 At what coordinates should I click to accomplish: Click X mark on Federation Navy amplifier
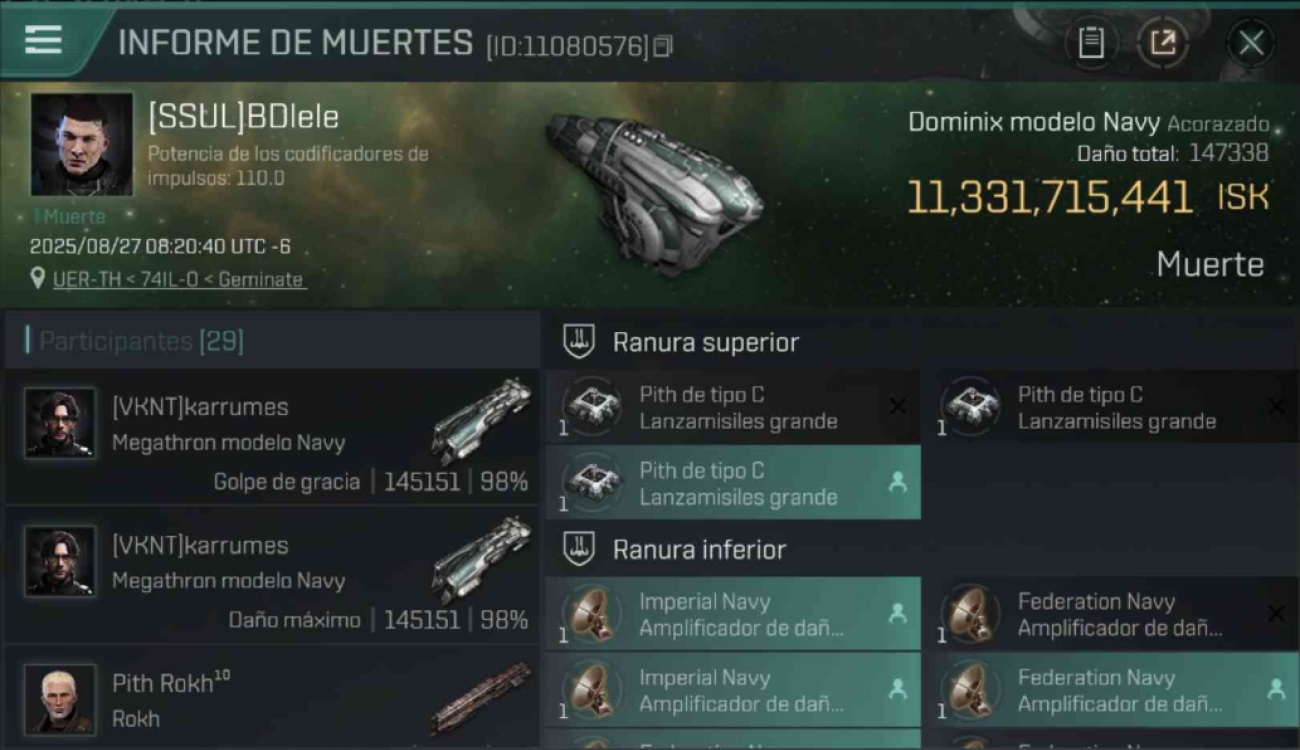(1276, 614)
